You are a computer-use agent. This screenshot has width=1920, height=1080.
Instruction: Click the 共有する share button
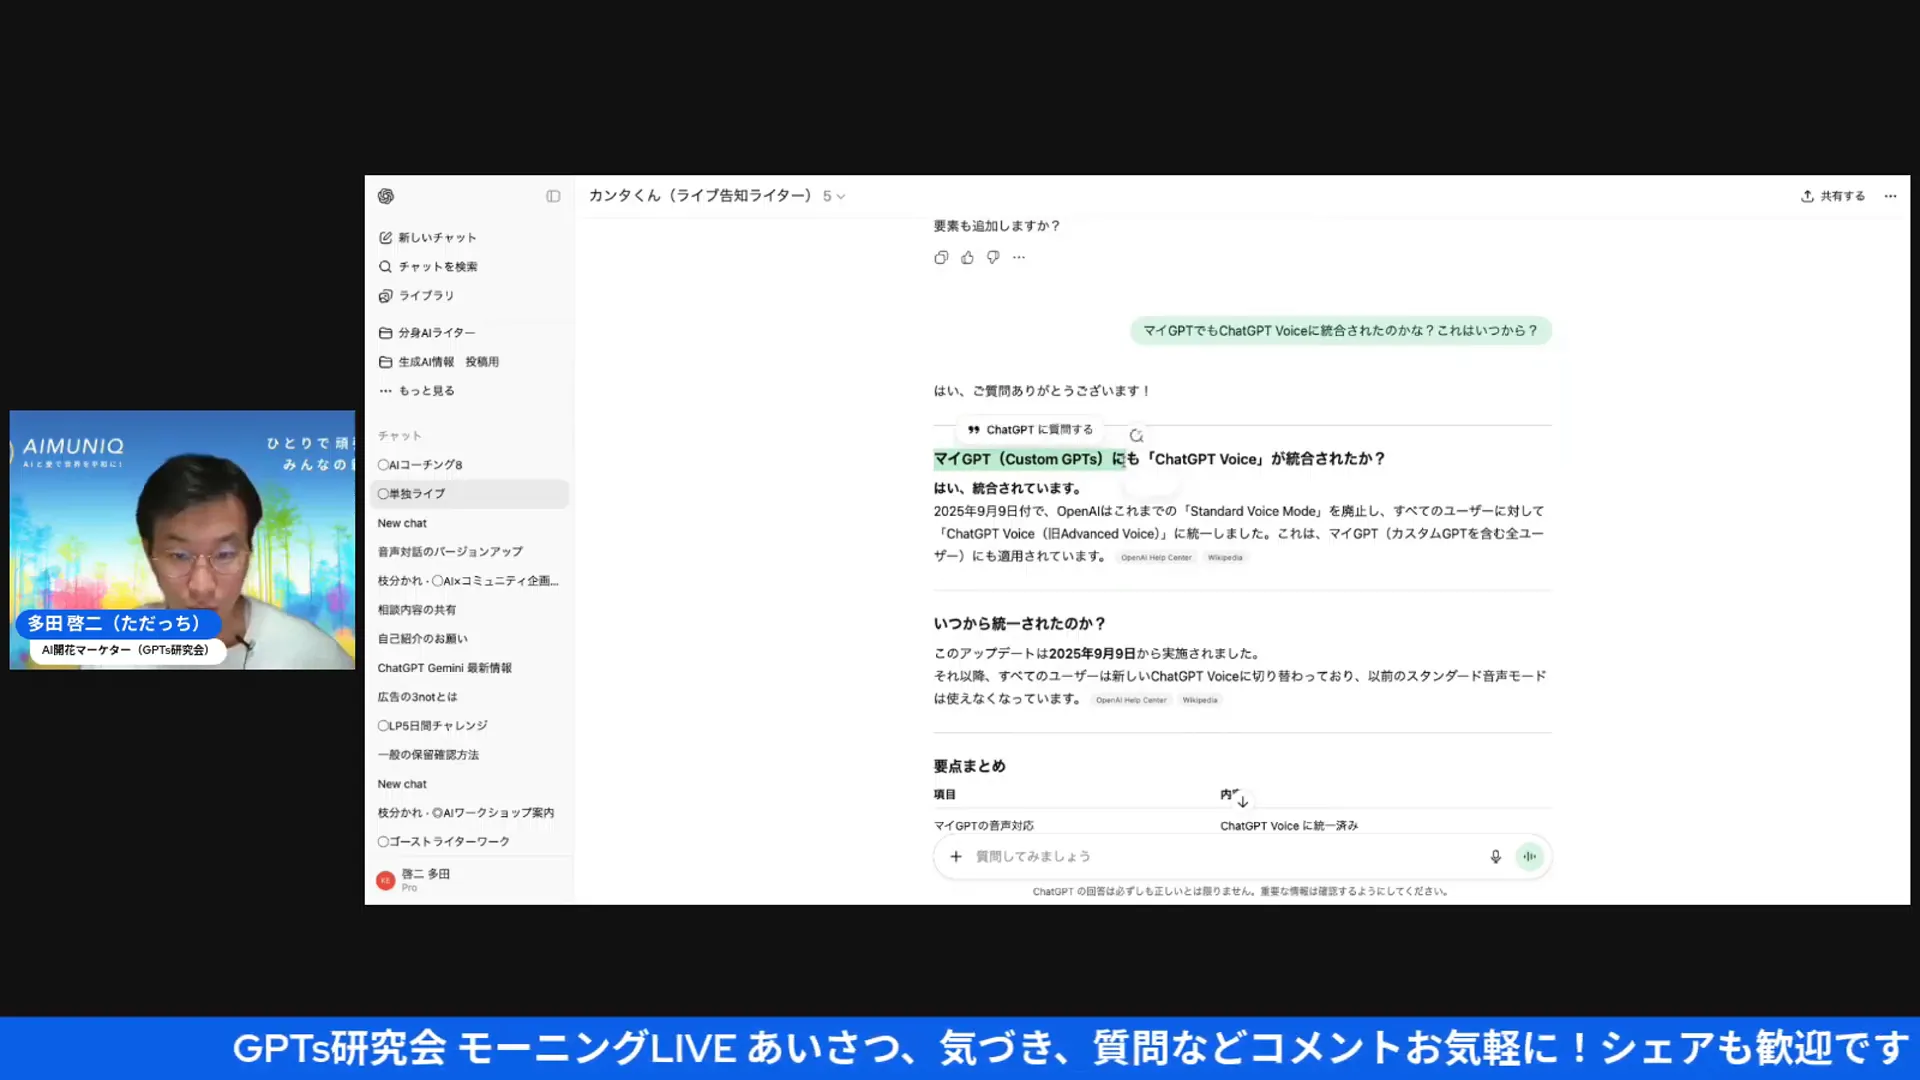click(1833, 196)
